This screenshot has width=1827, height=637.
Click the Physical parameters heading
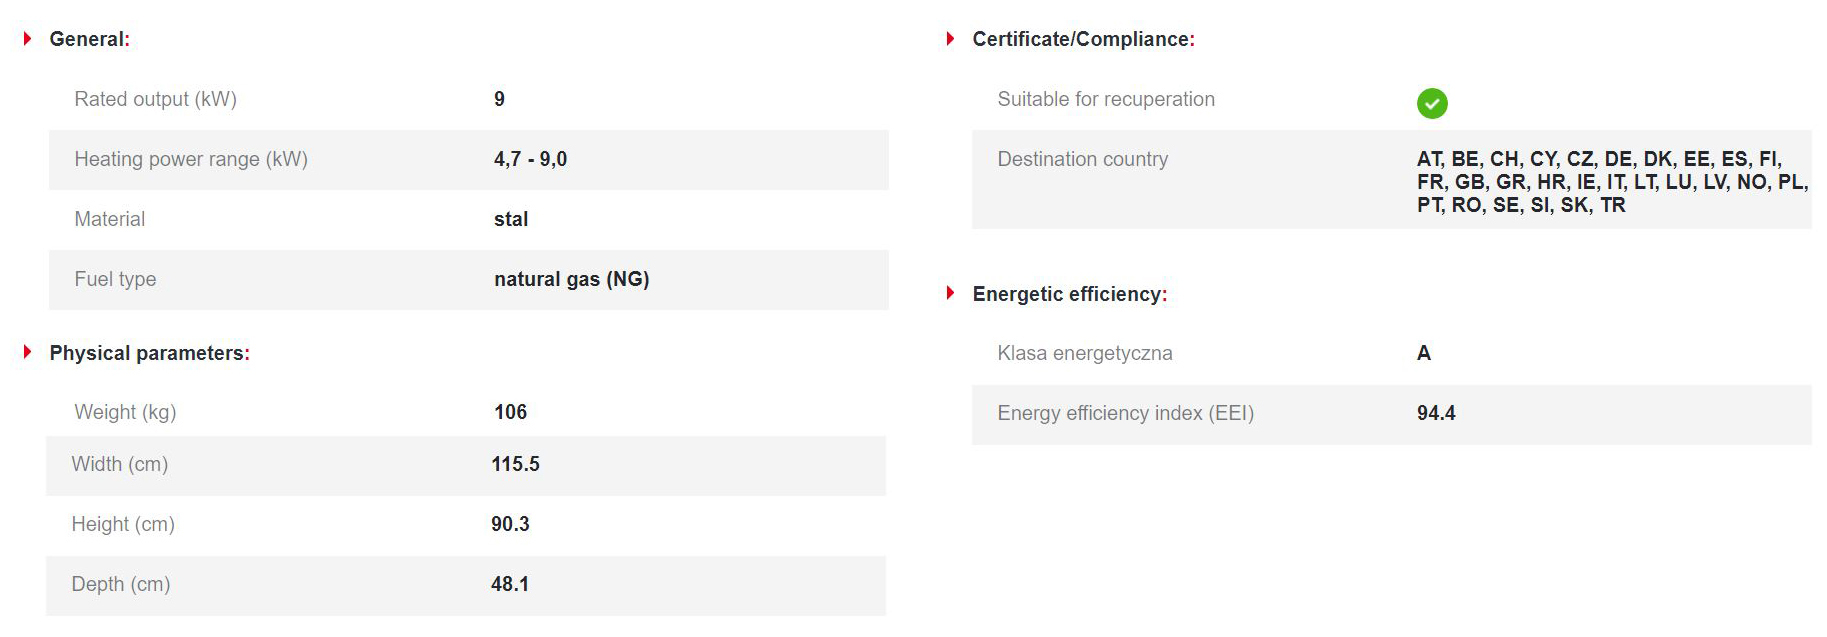tap(149, 353)
